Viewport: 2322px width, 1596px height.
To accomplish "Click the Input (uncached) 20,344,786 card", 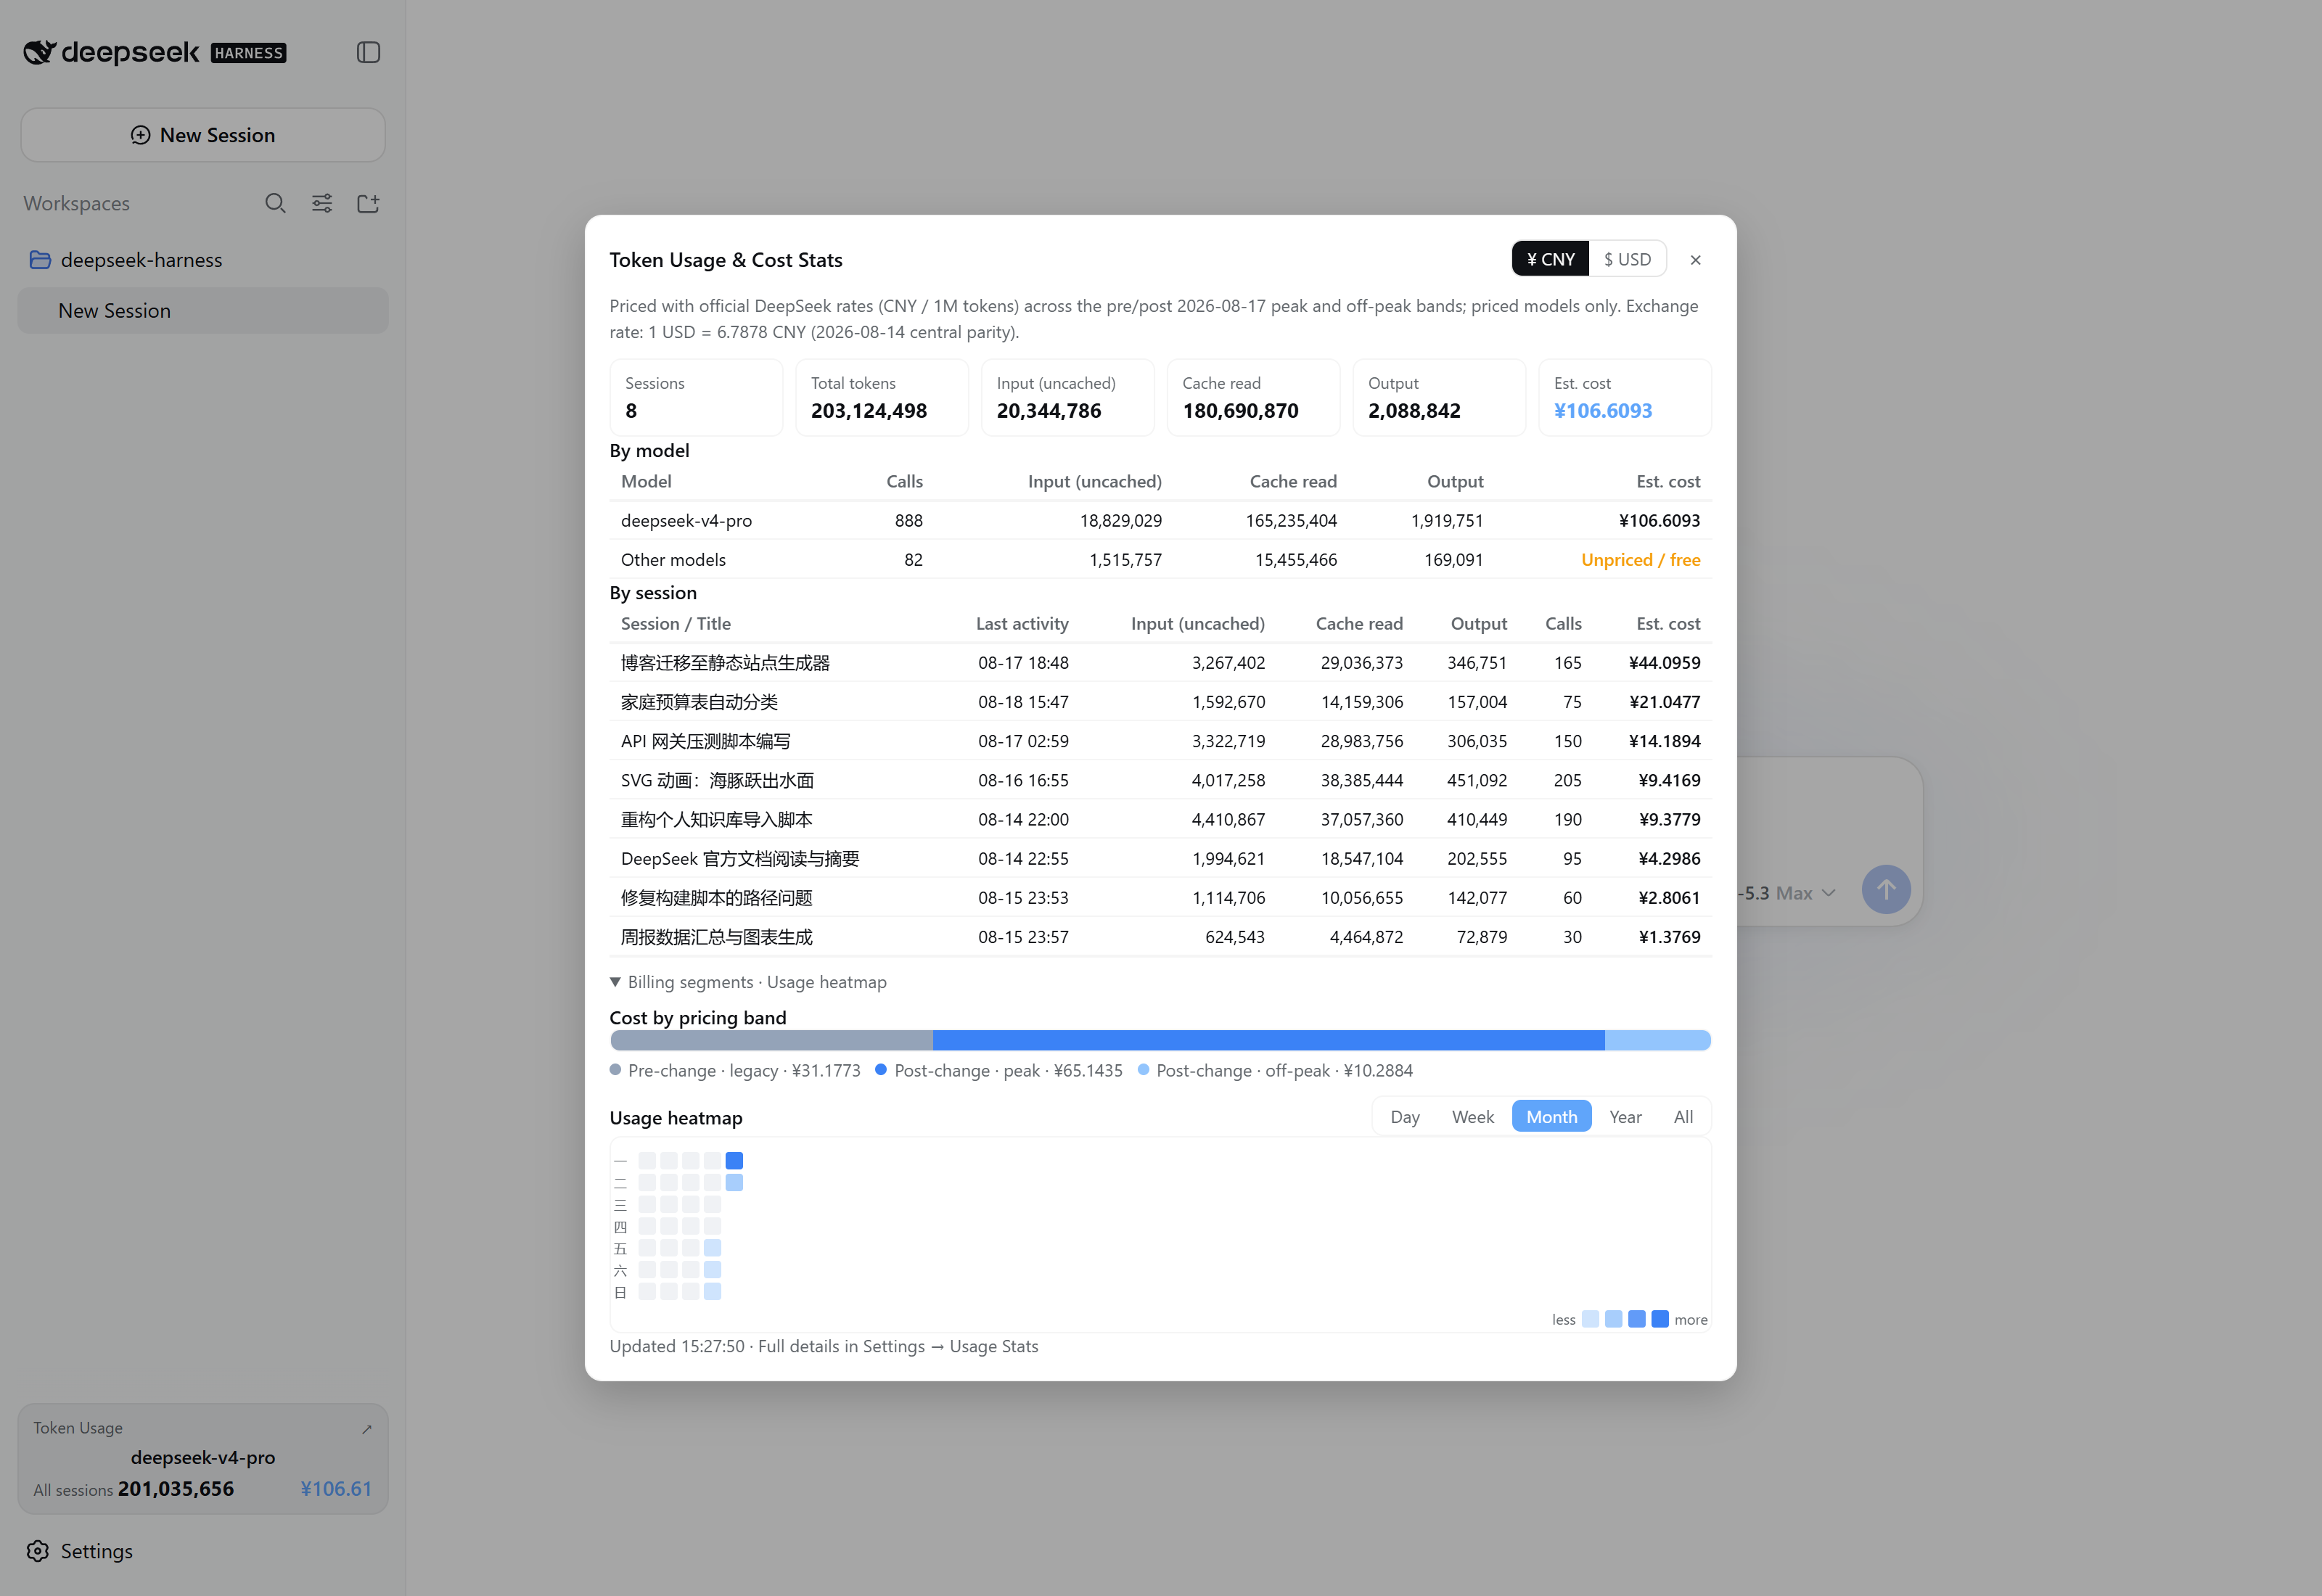I will point(1068,398).
